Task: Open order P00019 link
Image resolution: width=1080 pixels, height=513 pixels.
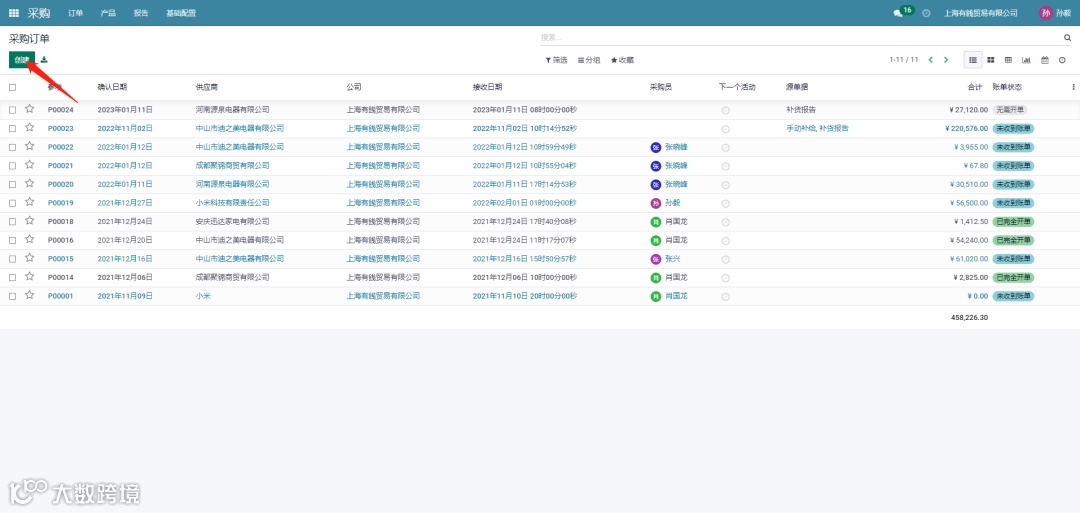Action: tap(61, 203)
